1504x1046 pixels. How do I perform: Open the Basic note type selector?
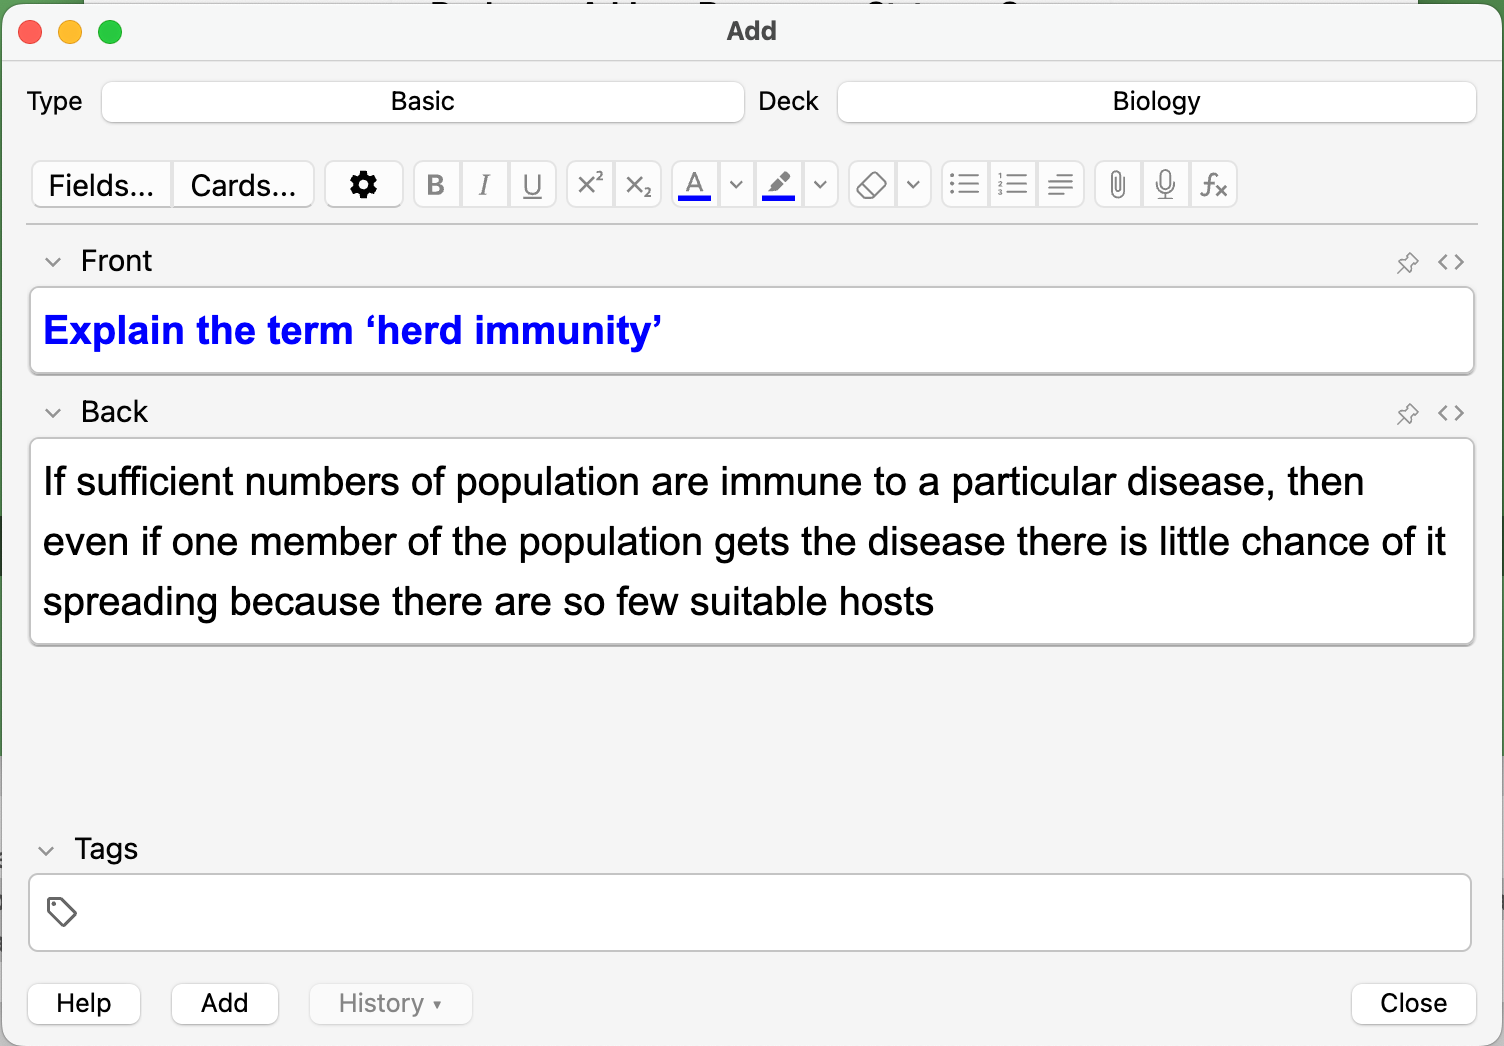[x=422, y=102]
